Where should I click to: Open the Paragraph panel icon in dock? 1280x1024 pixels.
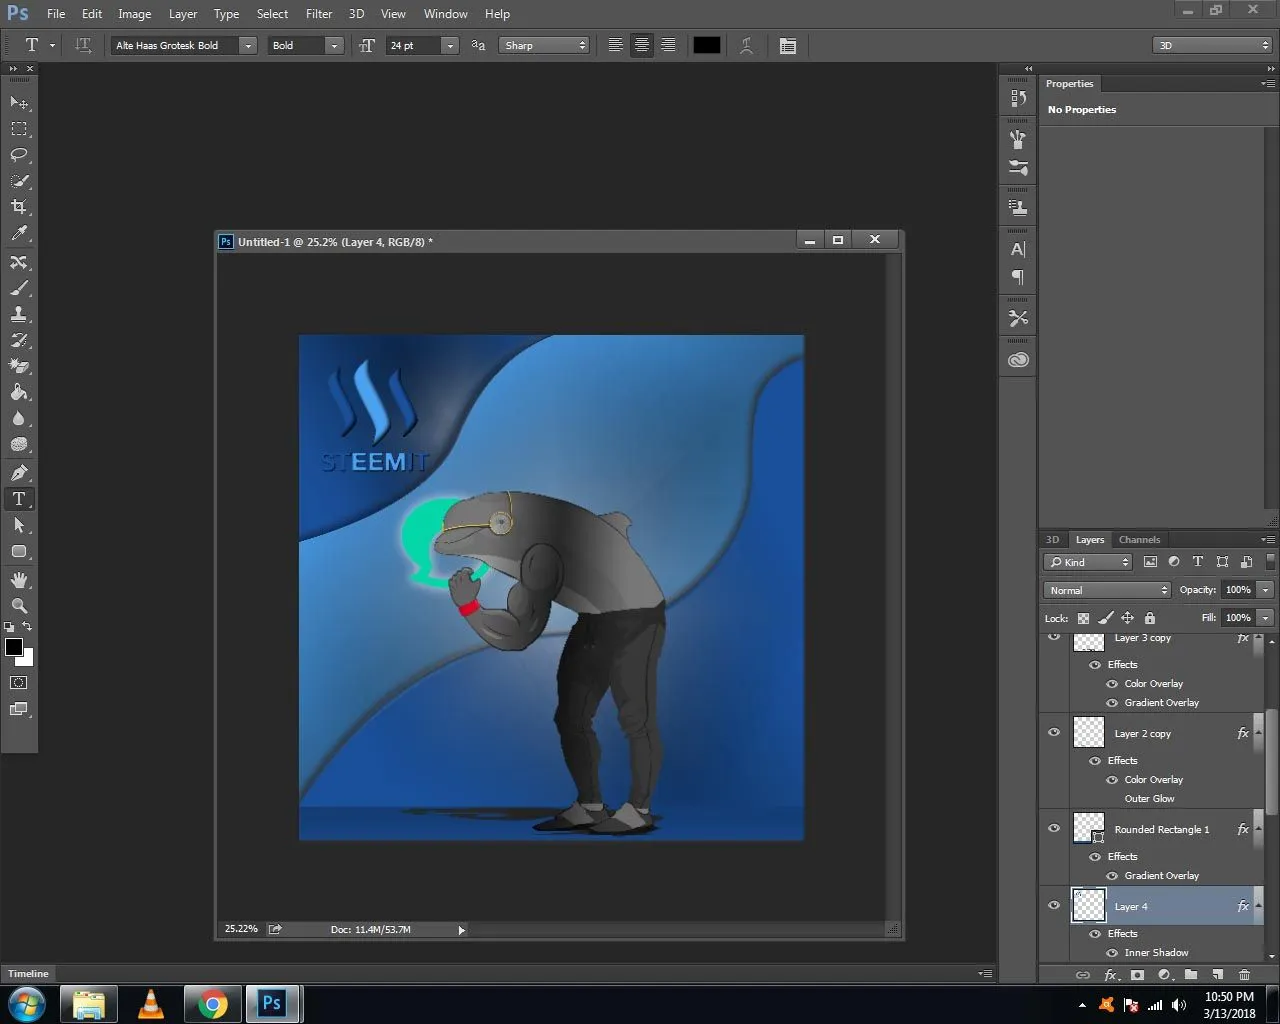pyautogui.click(x=1018, y=277)
